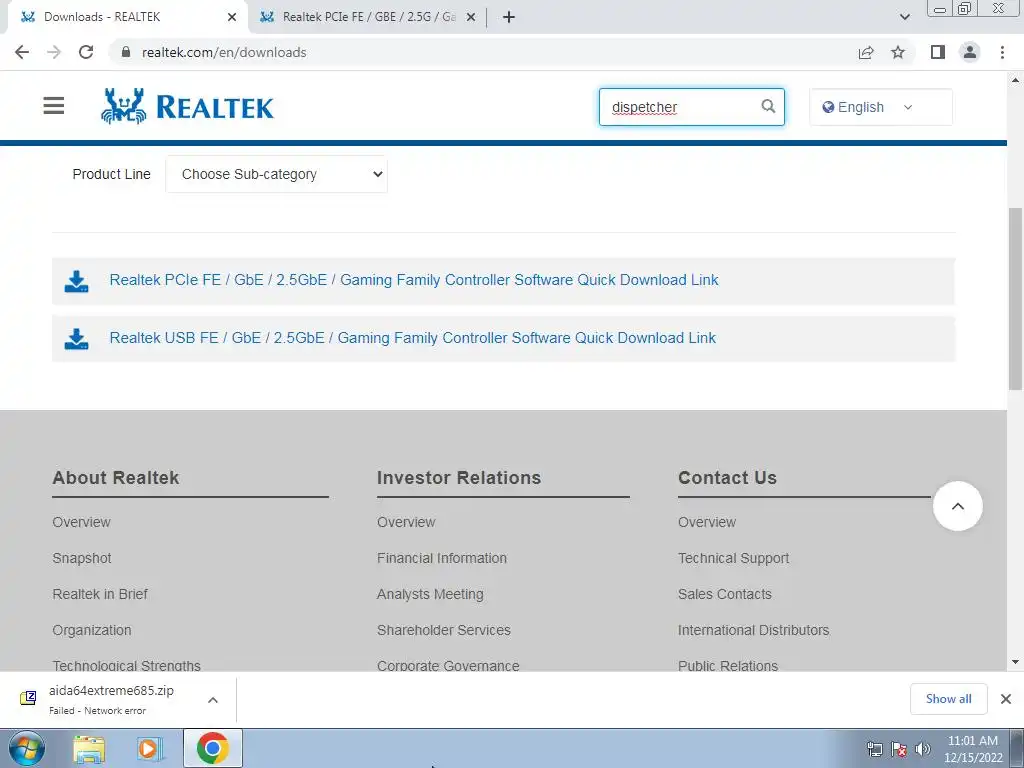Viewport: 1024px width, 768px height.
Task: Click the browser forward arrow
Action: pyautogui.click(x=54, y=52)
